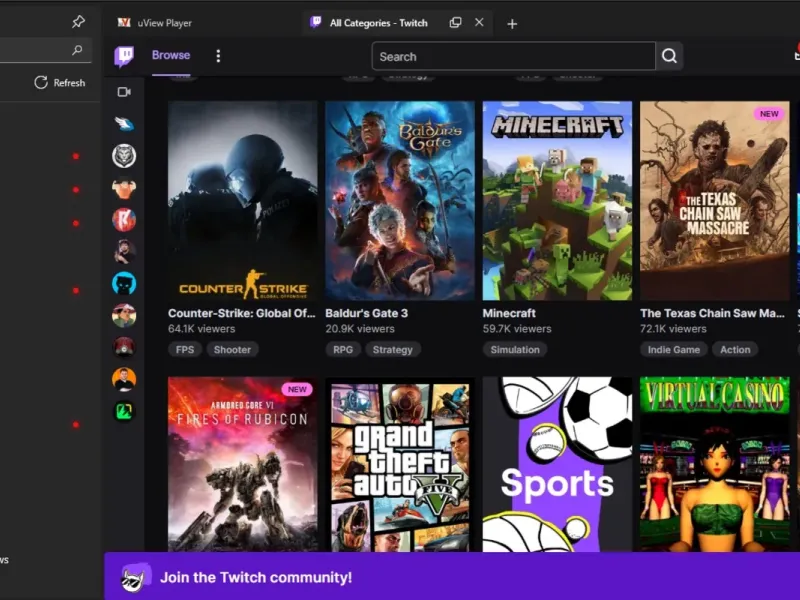The height and width of the screenshot is (600, 800).
Task: Select the Action tag under Texas Chain Saw
Action: 735,349
